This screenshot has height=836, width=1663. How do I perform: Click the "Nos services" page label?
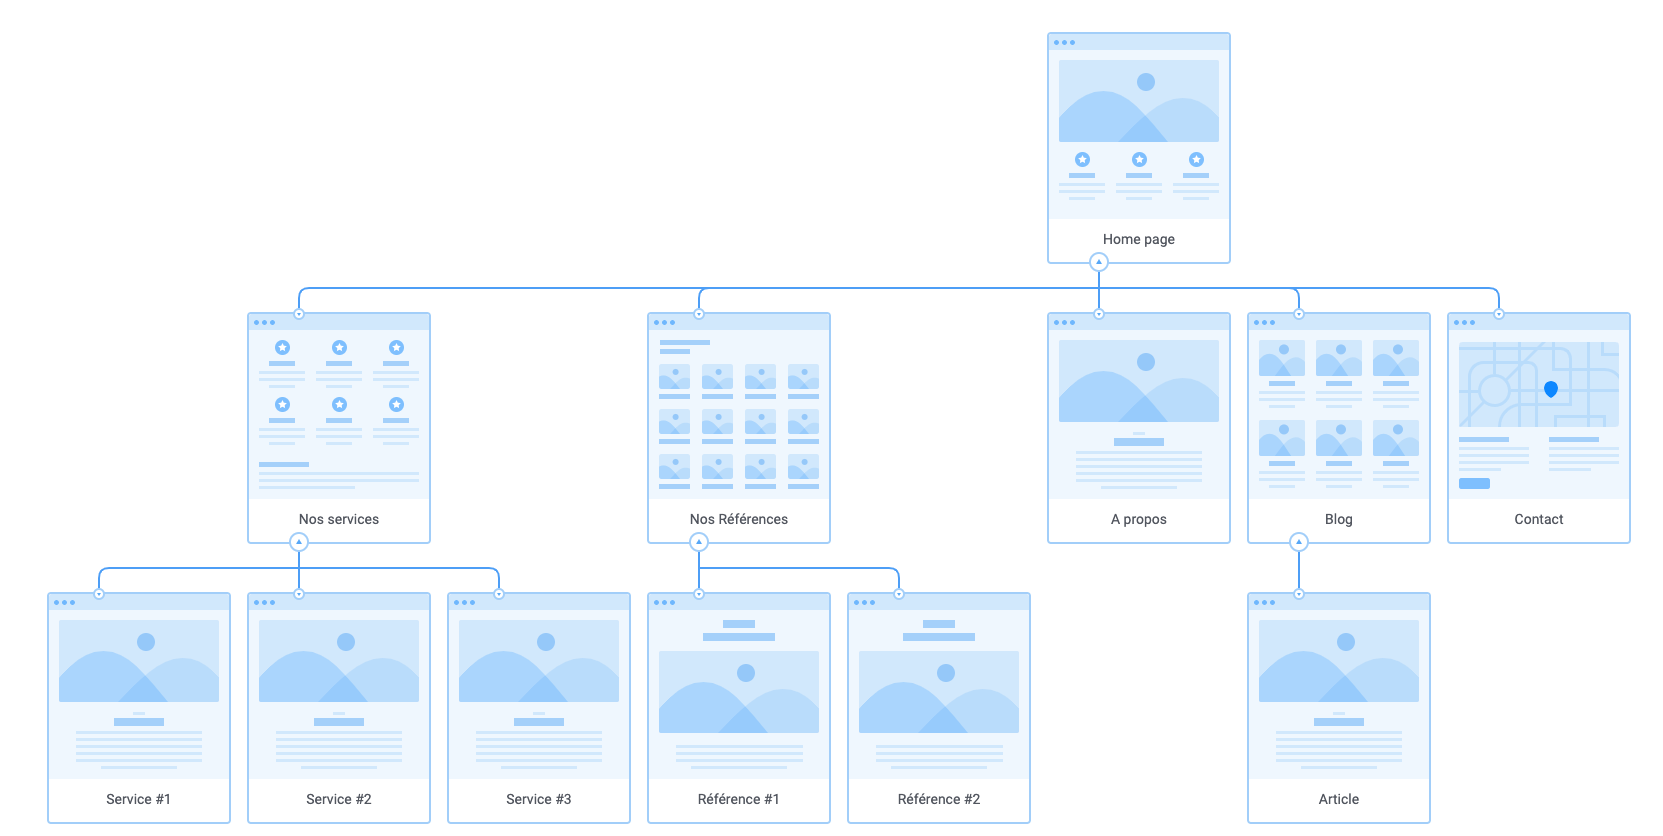(x=338, y=519)
